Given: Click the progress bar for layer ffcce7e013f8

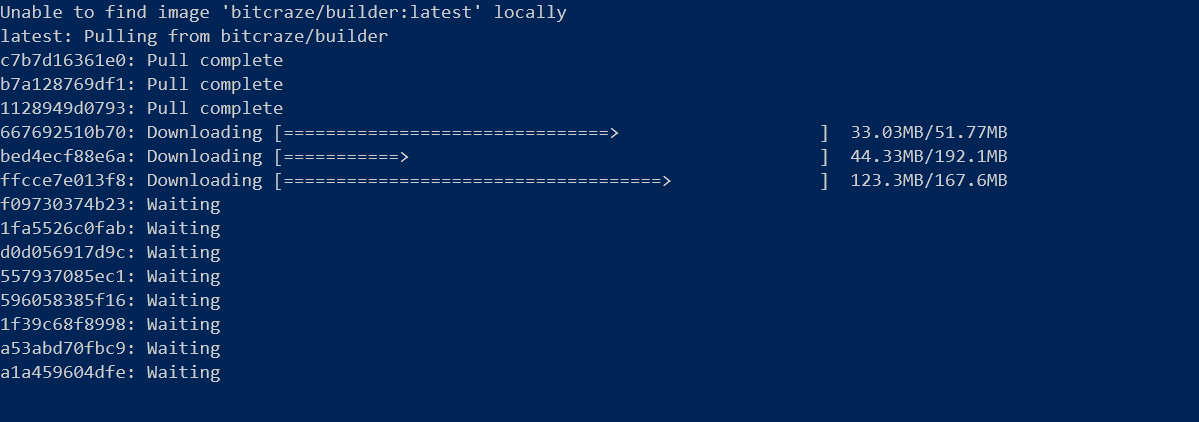Looking at the screenshot, I should tap(551, 180).
